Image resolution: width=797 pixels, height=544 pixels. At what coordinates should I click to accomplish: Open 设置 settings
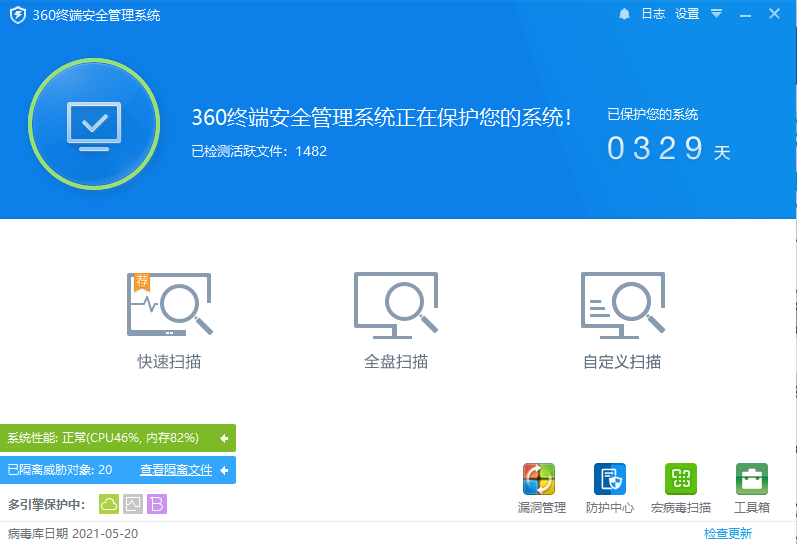(x=687, y=14)
